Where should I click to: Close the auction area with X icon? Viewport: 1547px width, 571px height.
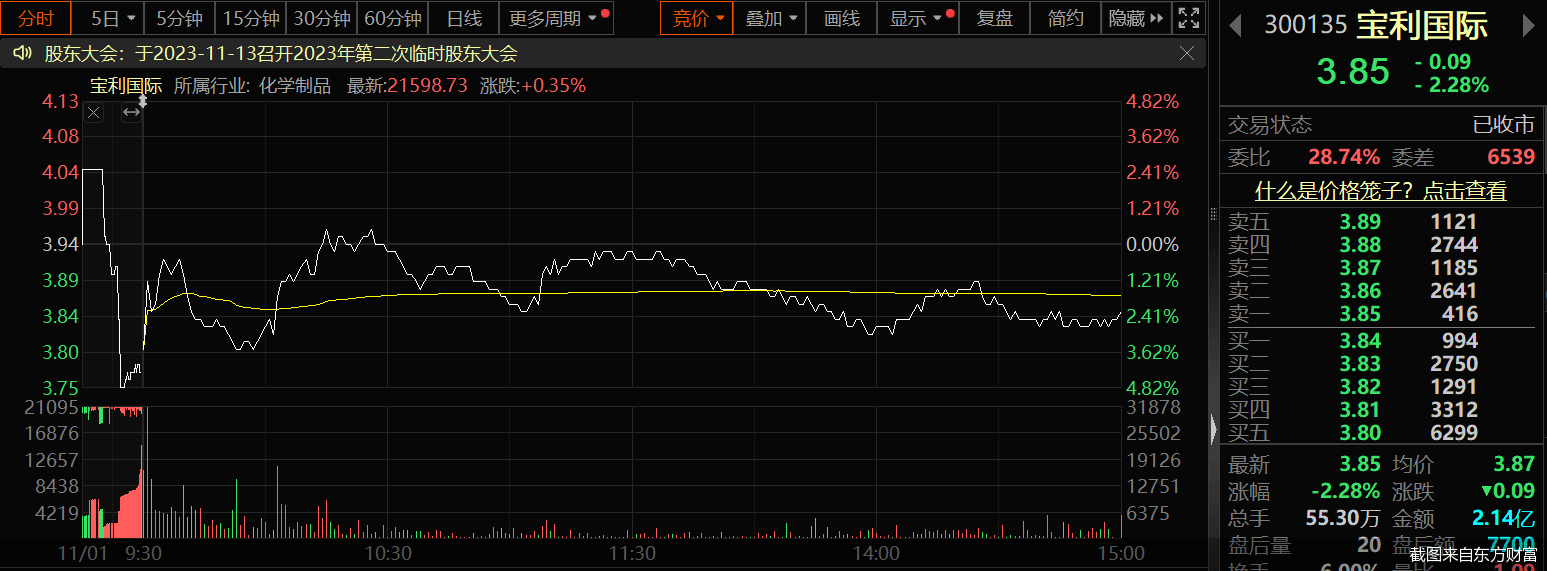pyautogui.click(x=94, y=113)
